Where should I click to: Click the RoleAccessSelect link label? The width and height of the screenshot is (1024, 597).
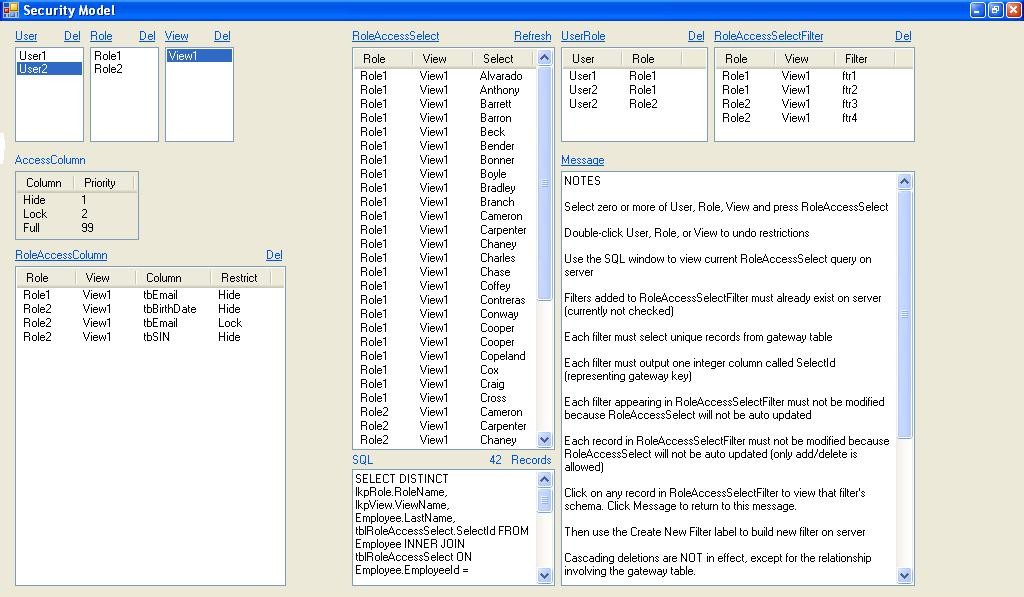395,36
